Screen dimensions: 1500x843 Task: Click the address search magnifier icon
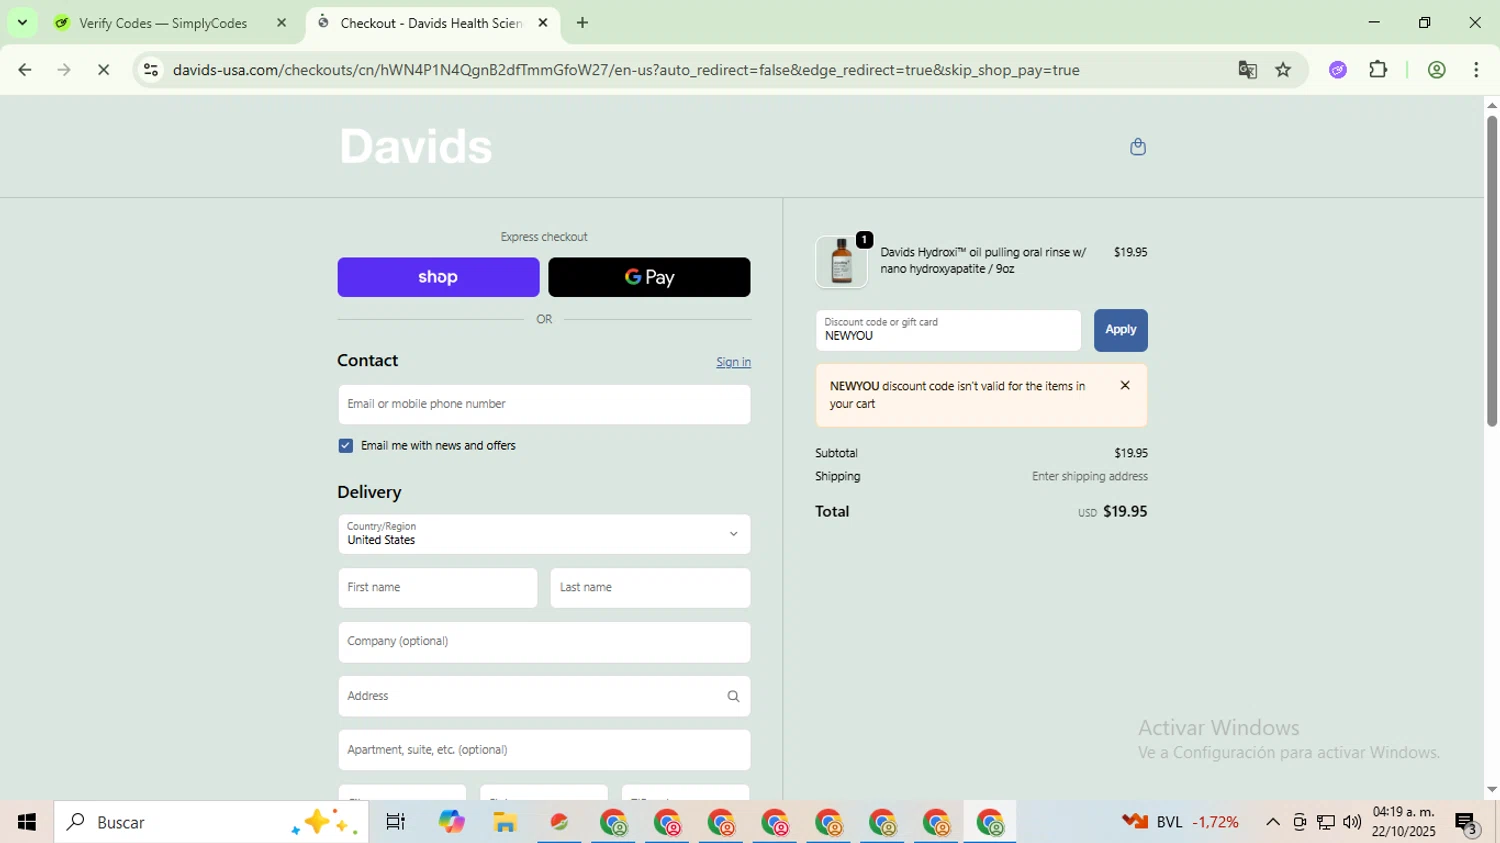(x=733, y=696)
